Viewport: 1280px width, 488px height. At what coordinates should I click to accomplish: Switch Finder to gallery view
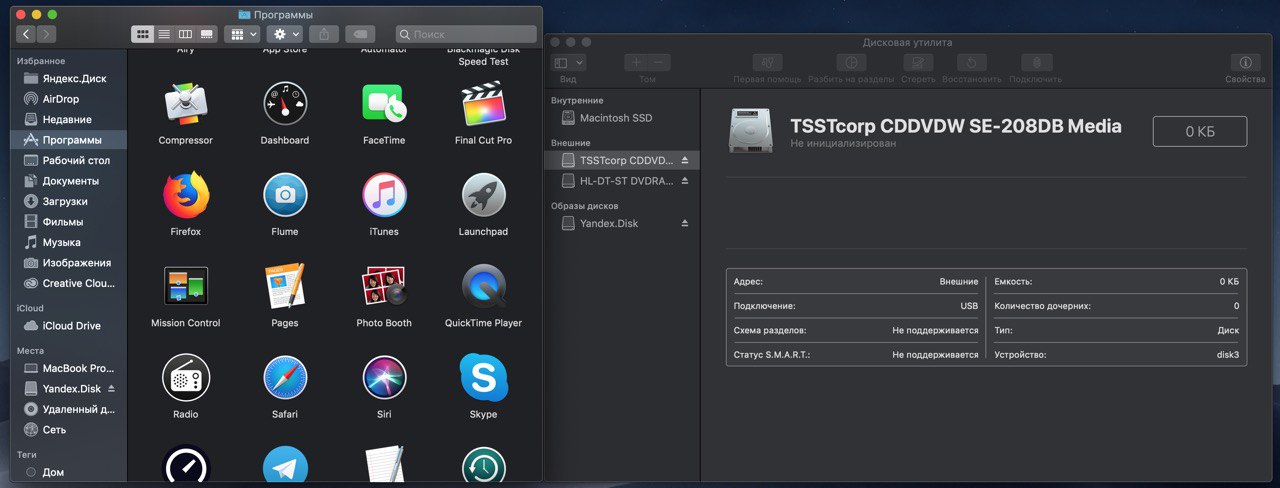pos(207,34)
